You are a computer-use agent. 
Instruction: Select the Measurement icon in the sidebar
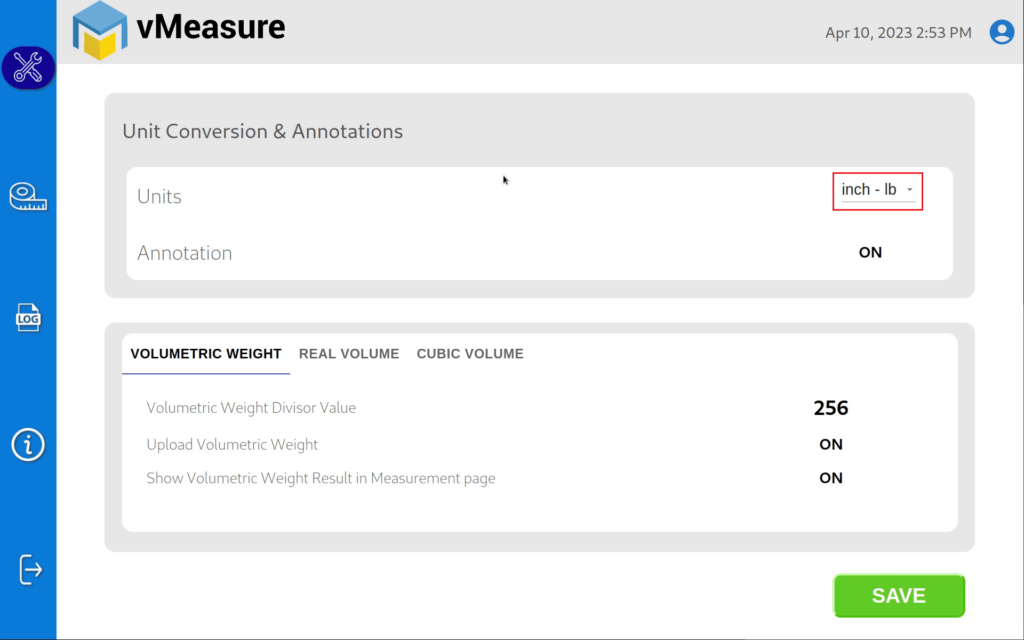pyautogui.click(x=27, y=196)
